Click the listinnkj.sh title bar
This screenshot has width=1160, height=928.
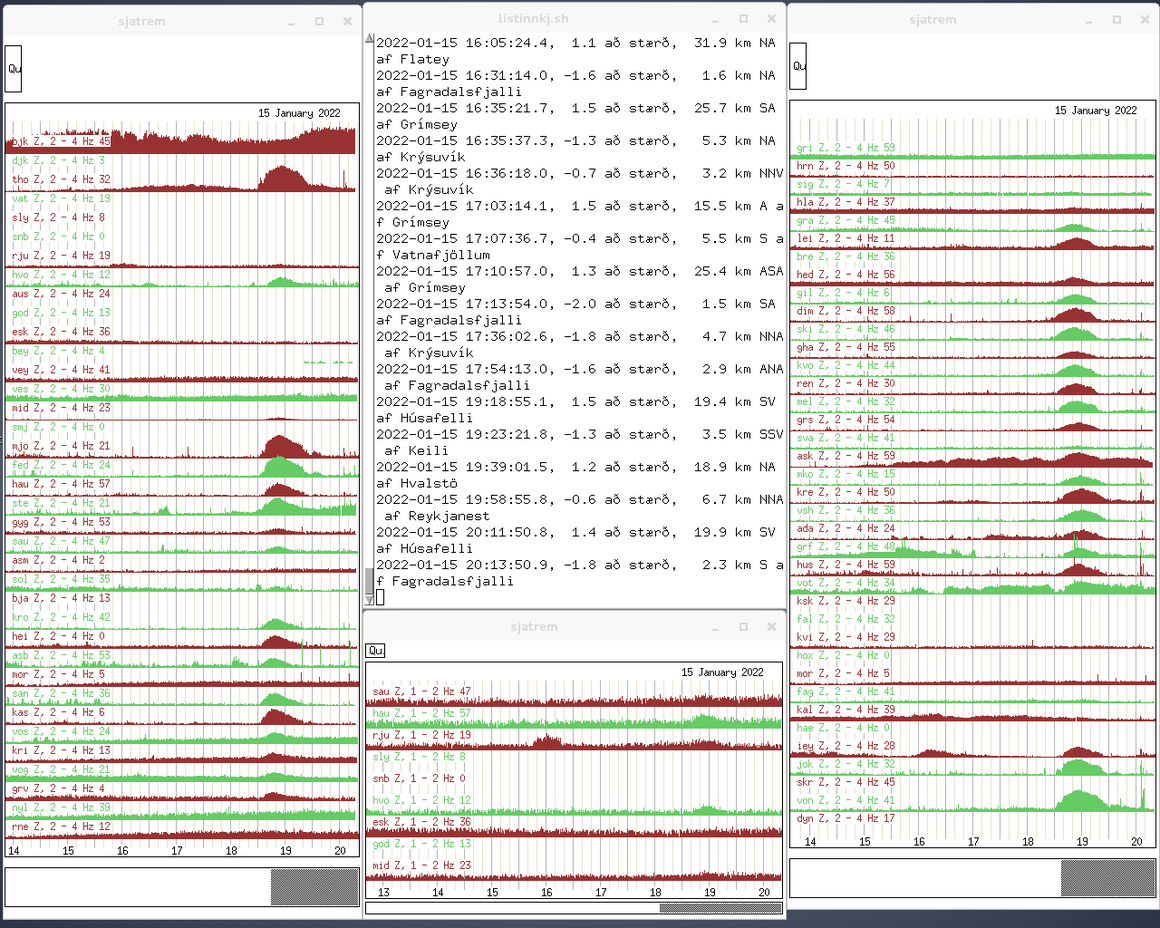point(560,19)
